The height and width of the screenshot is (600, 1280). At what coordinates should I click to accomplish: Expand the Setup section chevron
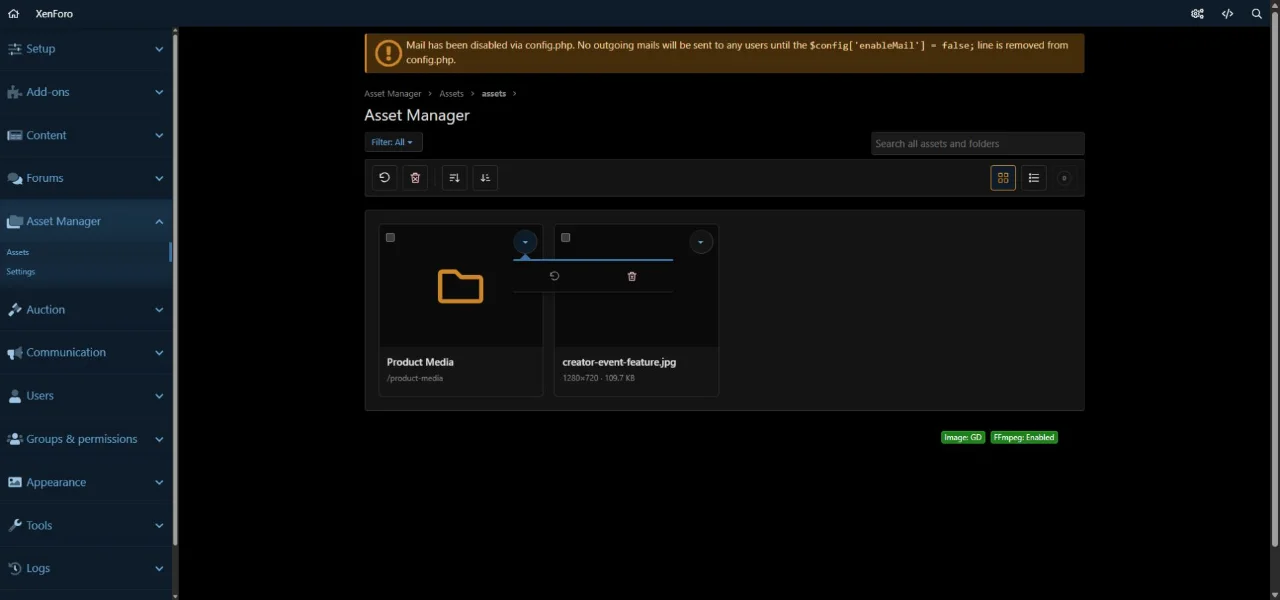pyautogui.click(x=159, y=49)
